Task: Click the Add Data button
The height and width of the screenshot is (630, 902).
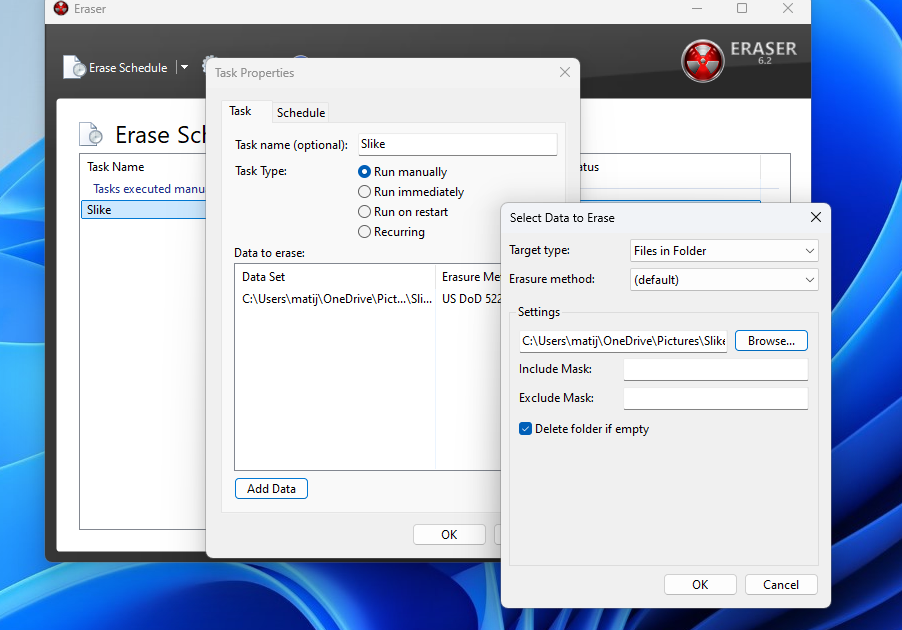Action: [271, 489]
